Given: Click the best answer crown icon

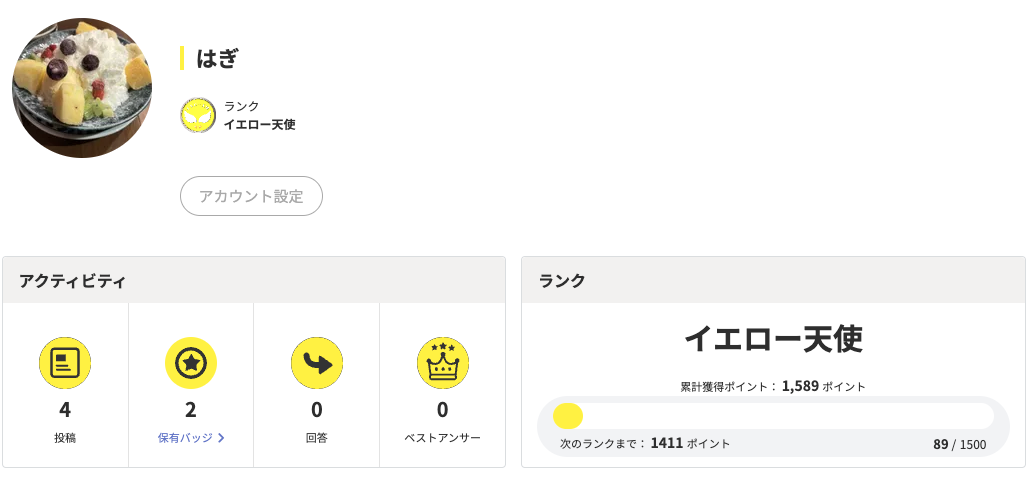Looking at the screenshot, I should 443,362.
